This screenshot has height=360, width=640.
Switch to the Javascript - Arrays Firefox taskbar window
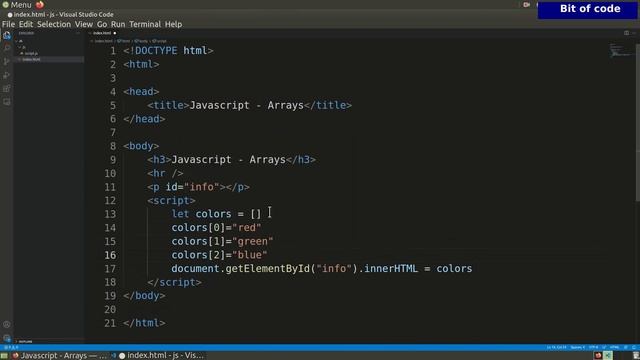pyautogui.click(x=59, y=356)
